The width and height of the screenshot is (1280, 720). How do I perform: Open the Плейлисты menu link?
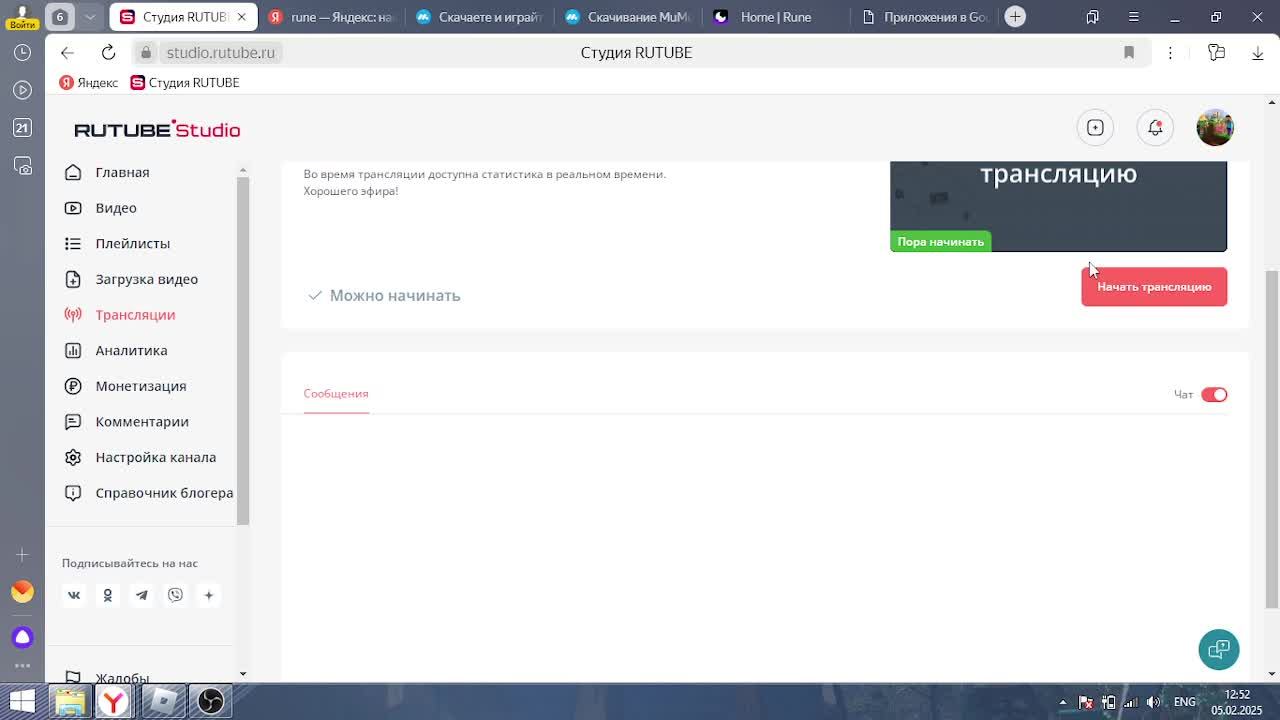(133, 243)
